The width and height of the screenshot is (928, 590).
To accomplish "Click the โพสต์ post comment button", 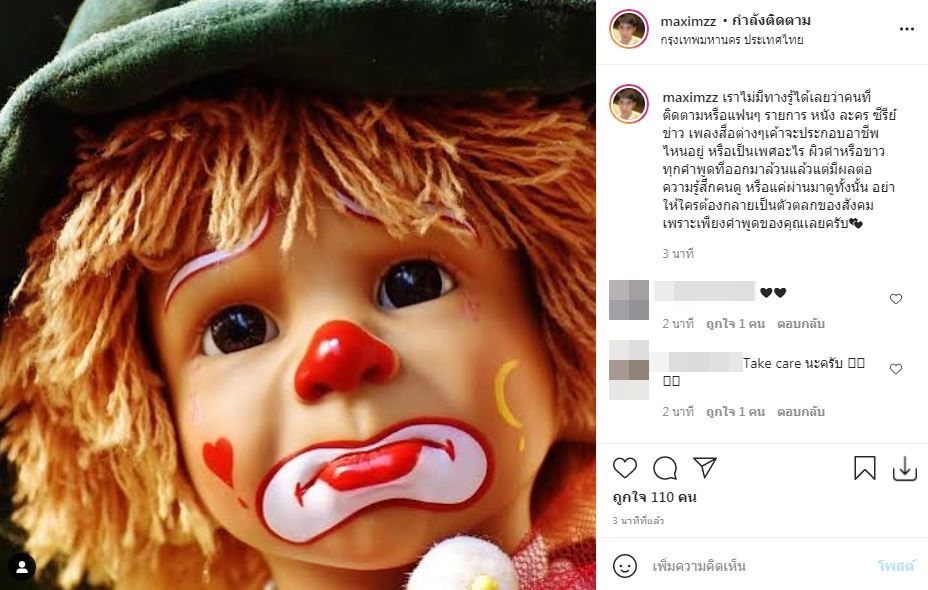I will (x=896, y=566).
